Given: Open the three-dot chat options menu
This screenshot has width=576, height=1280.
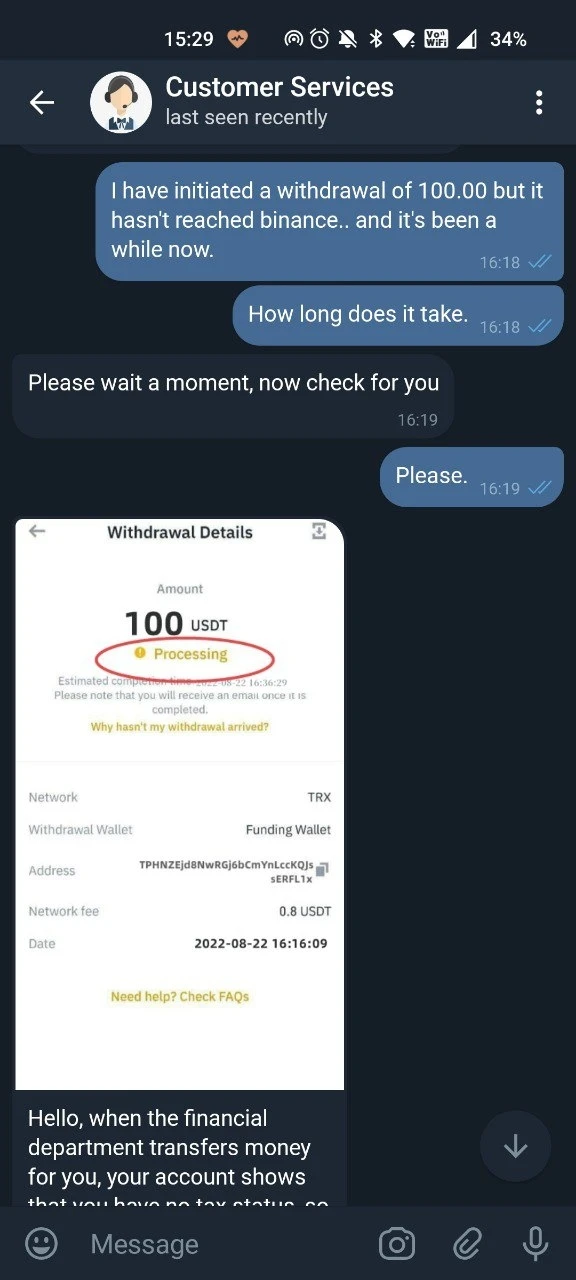Looking at the screenshot, I should click(539, 102).
